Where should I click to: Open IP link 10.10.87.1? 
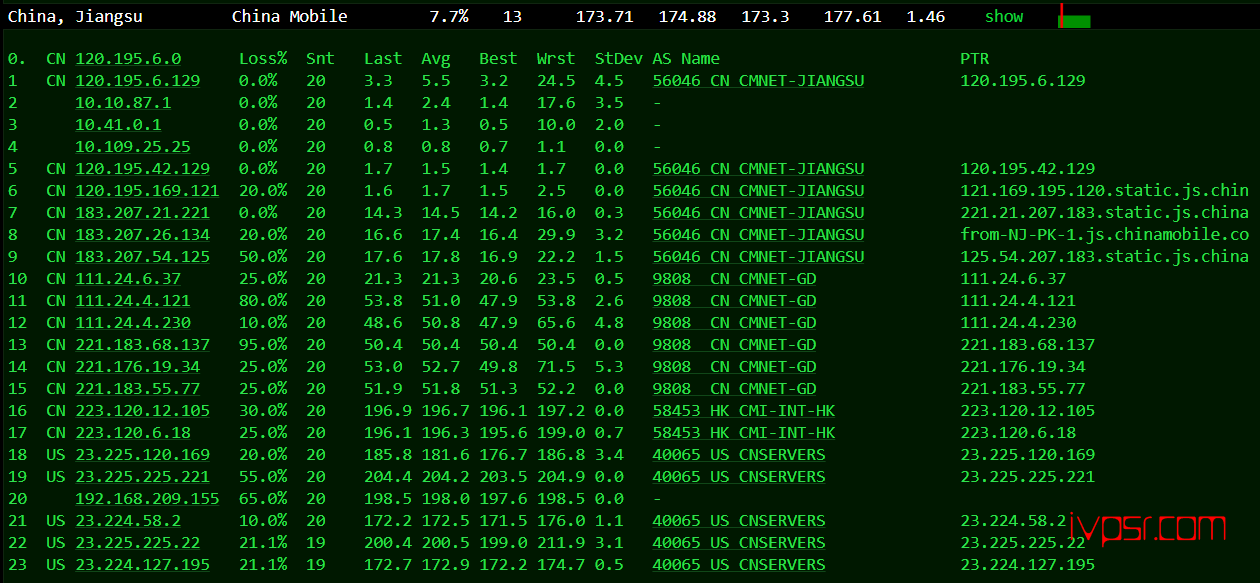point(123,103)
